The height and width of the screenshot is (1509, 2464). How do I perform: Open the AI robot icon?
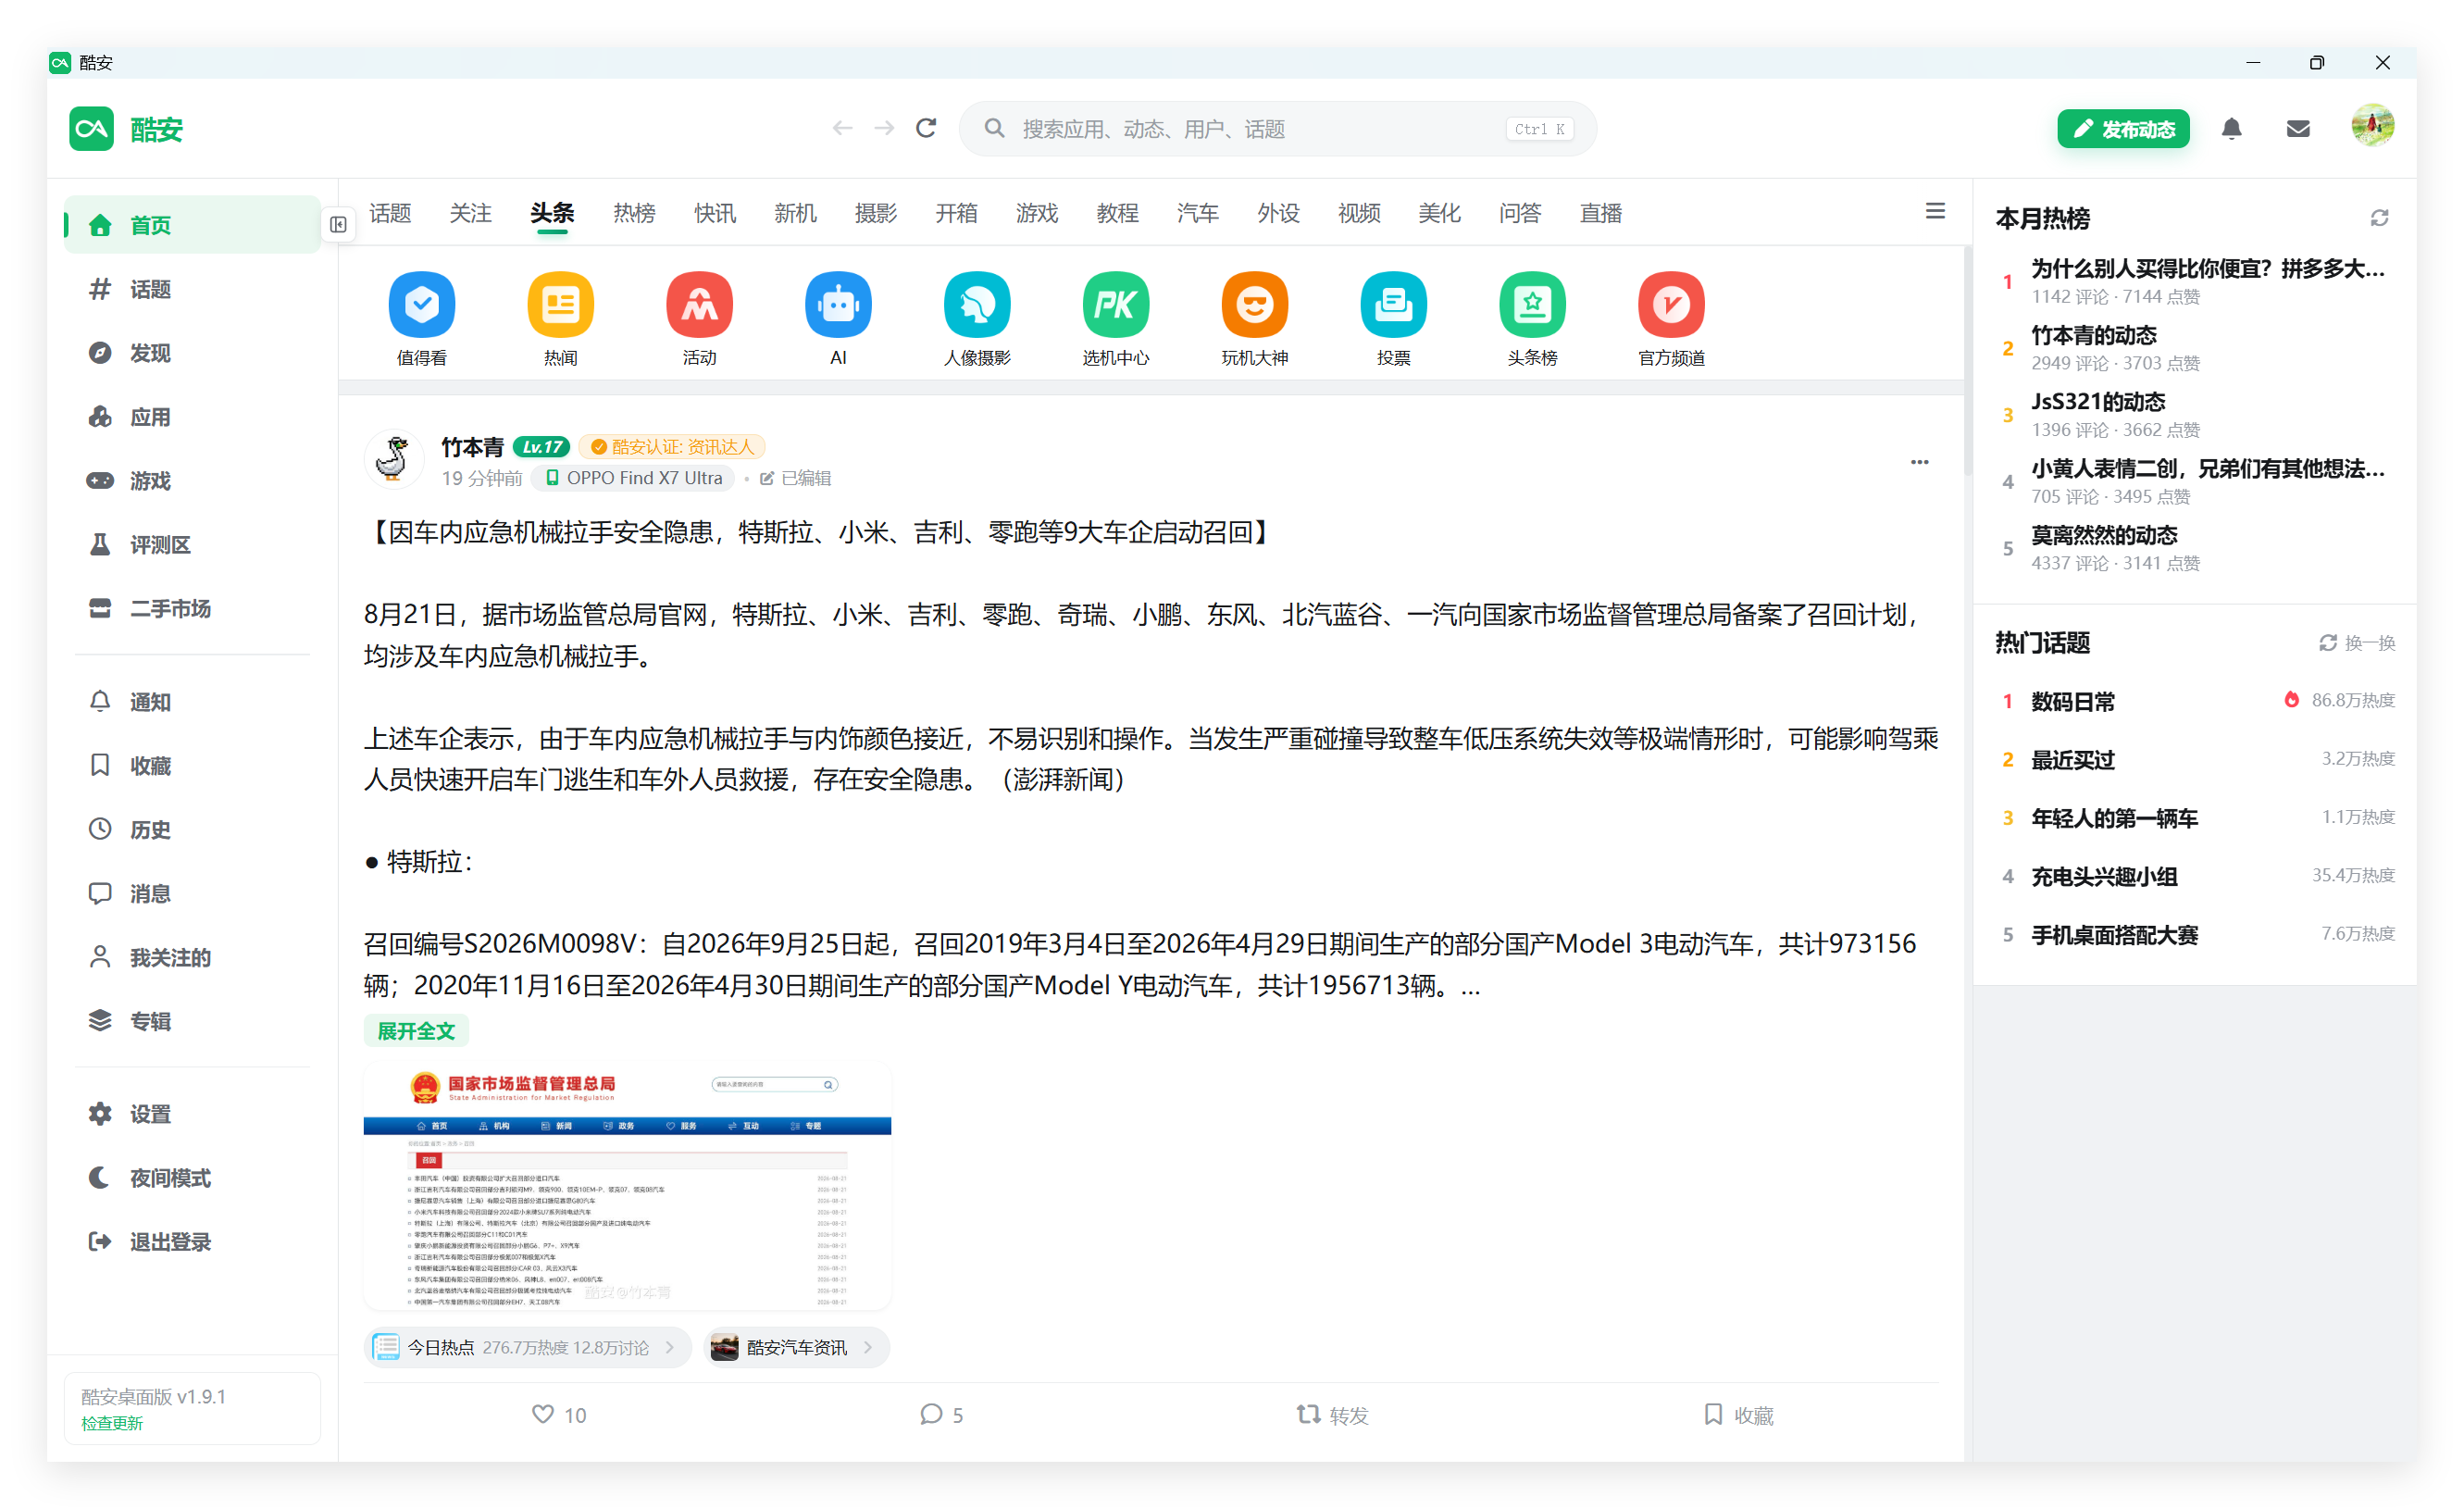(x=838, y=304)
